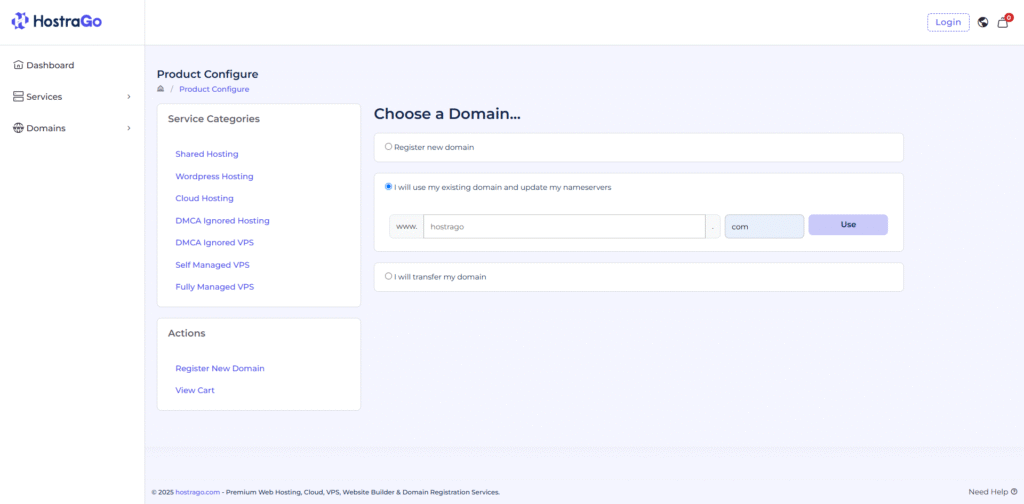This screenshot has width=1024, height=504.
Task: Click the www. prefix label
Action: pos(406,227)
